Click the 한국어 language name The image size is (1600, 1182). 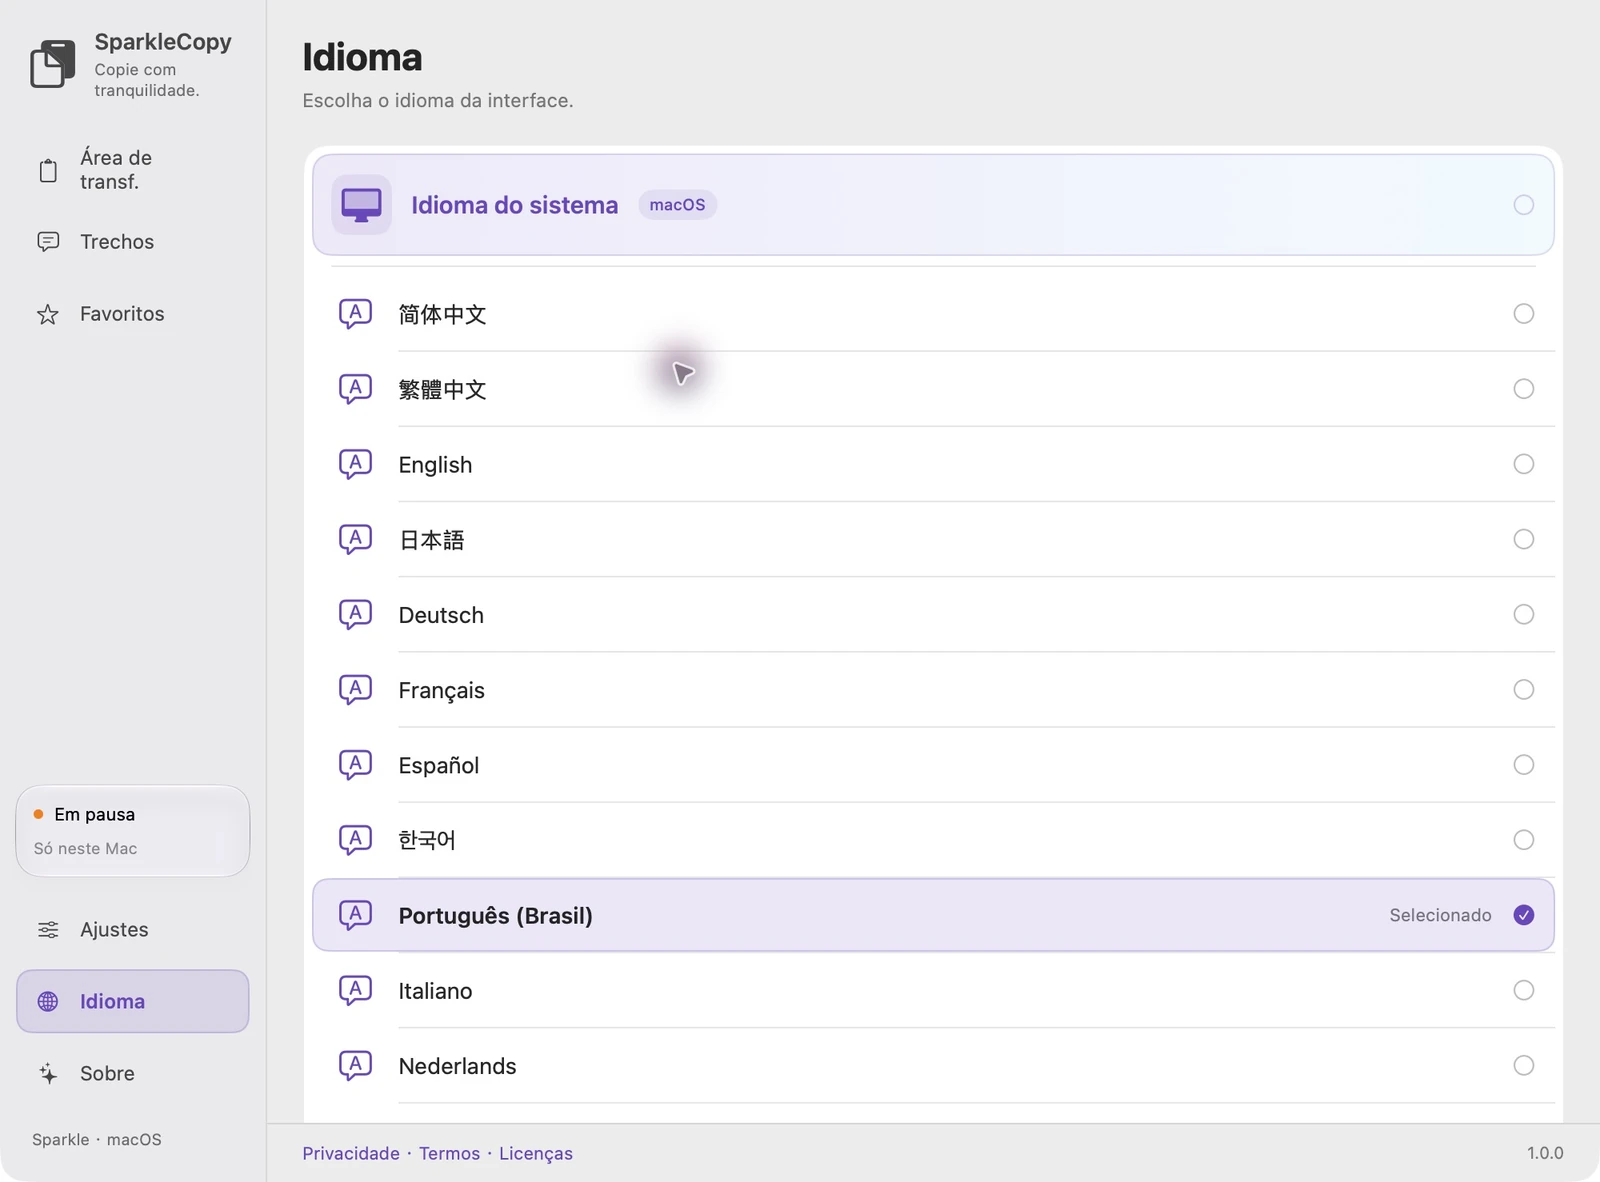[x=427, y=840]
